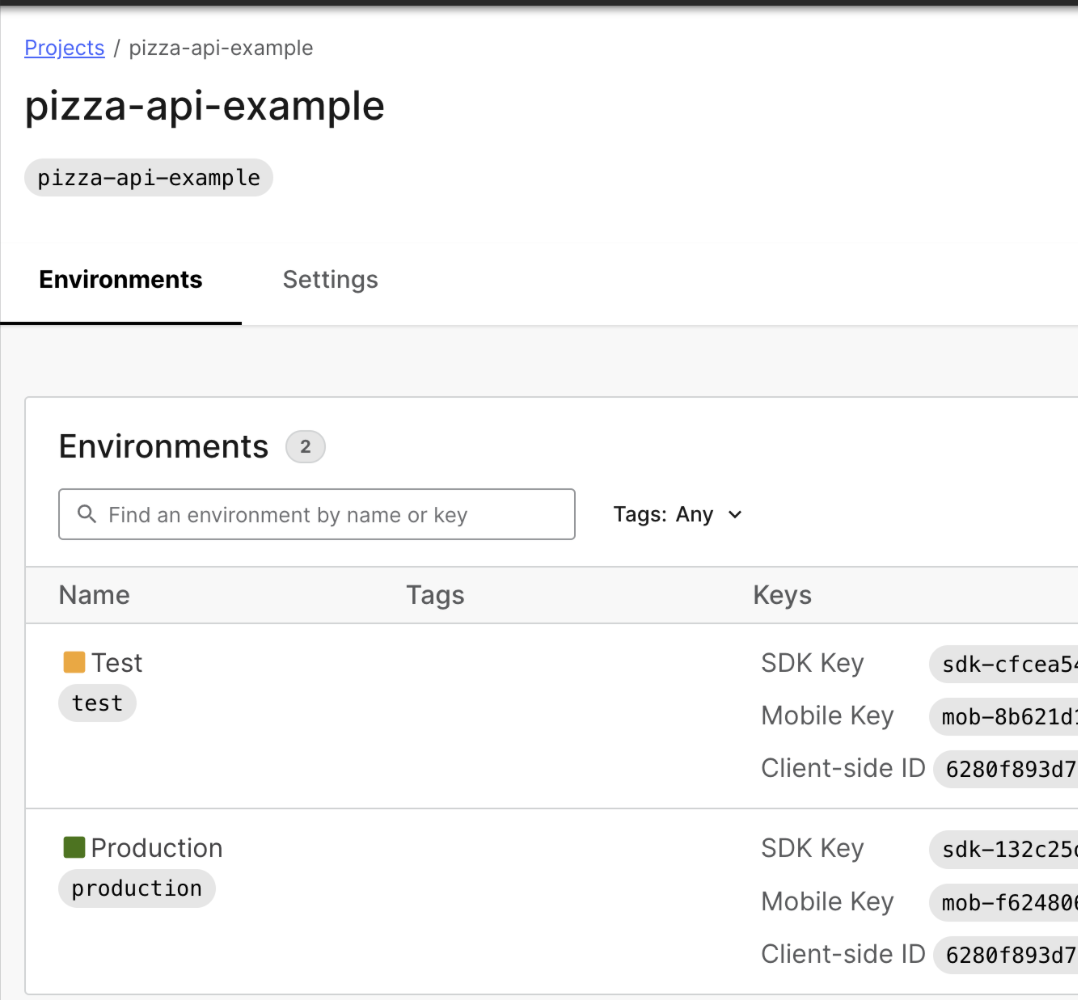
Task: Switch to the Settings tab
Action: pos(330,280)
